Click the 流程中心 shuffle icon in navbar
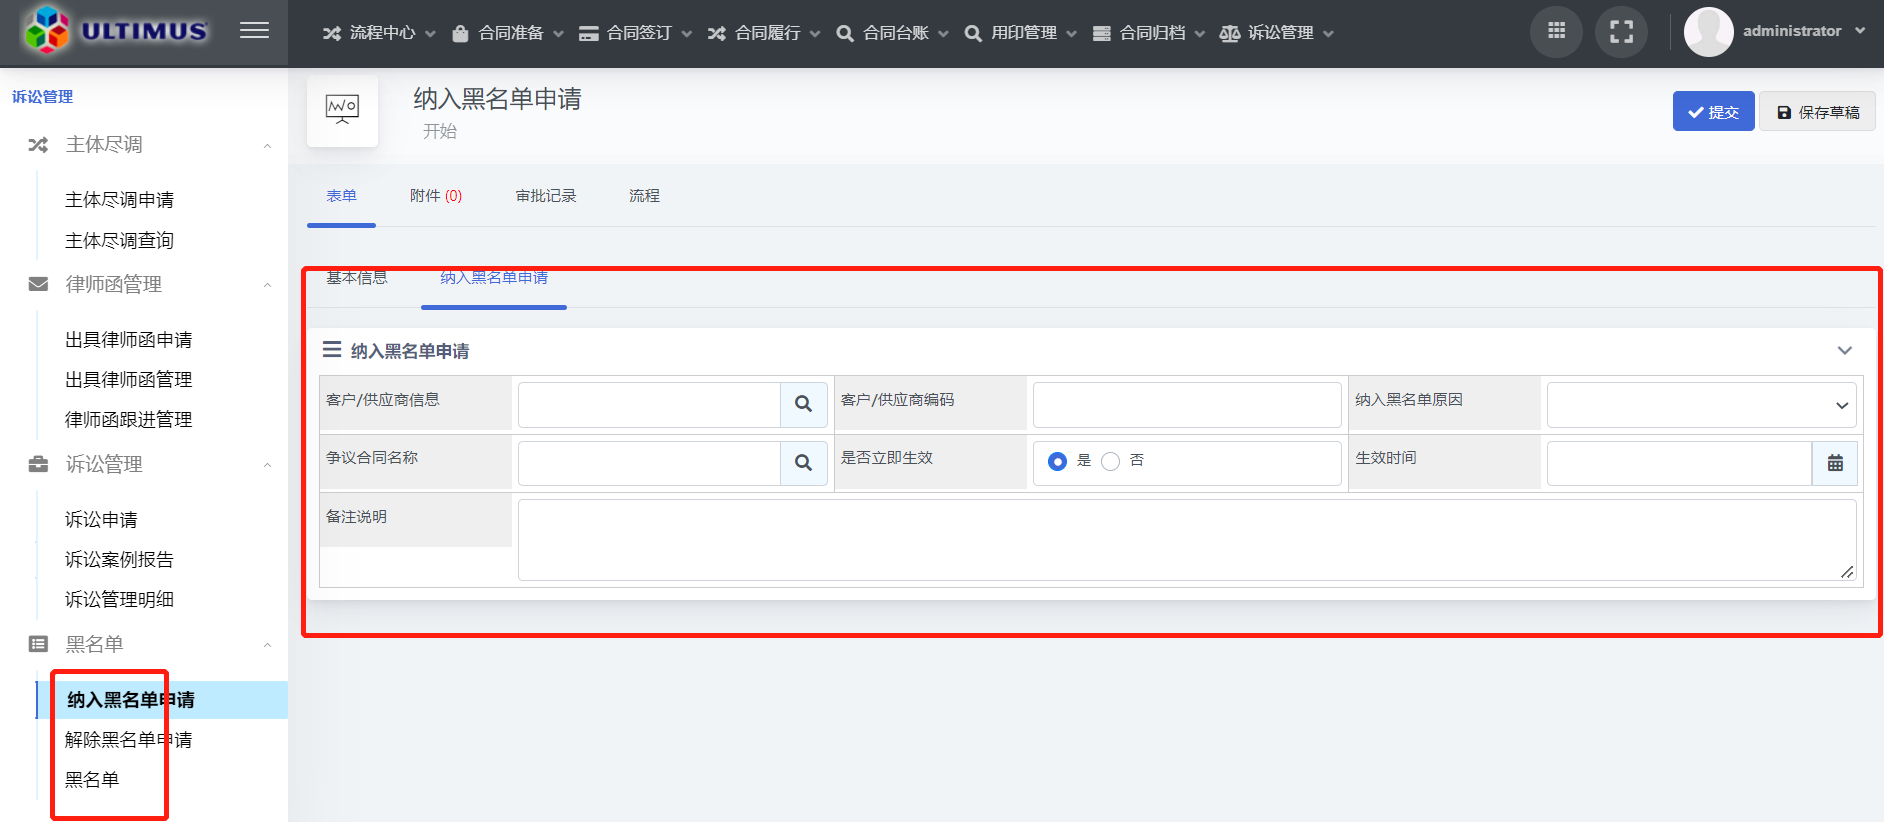This screenshot has width=1884, height=822. pyautogui.click(x=332, y=33)
